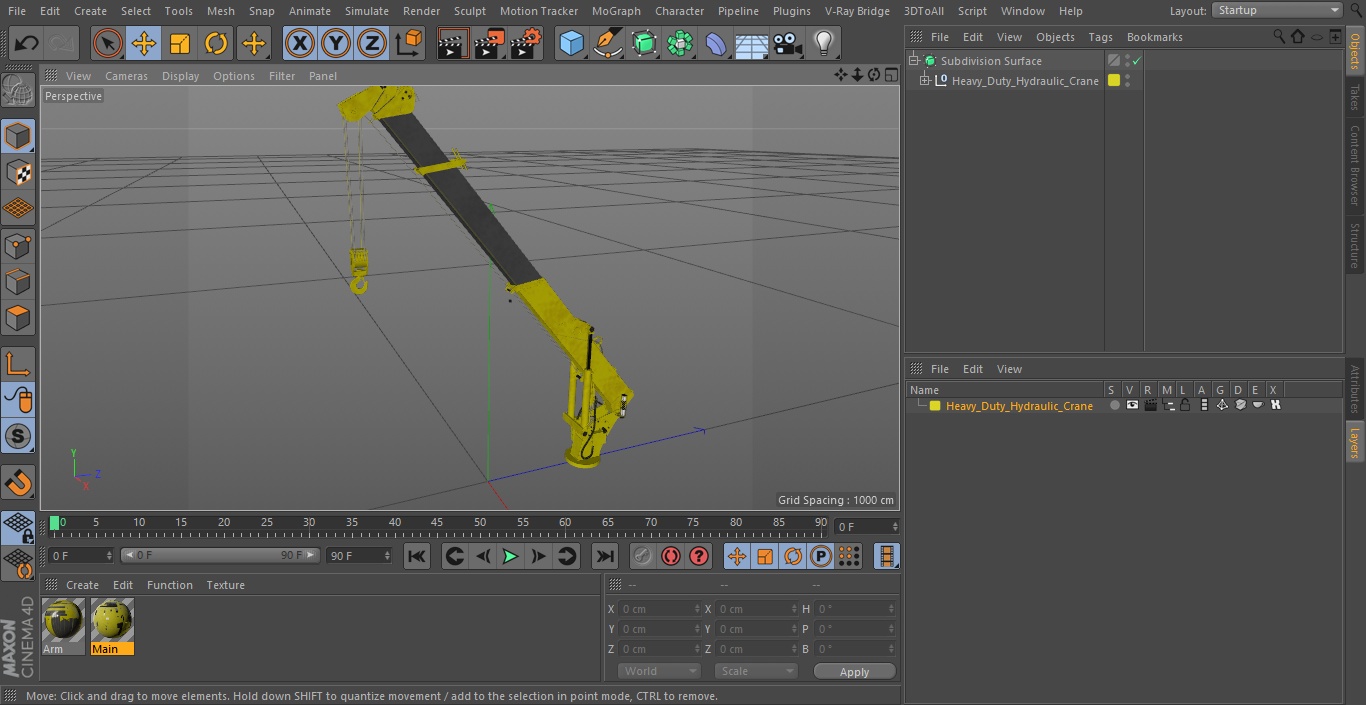Open the MoGraph menu
This screenshot has height=705, width=1366.
pos(616,11)
